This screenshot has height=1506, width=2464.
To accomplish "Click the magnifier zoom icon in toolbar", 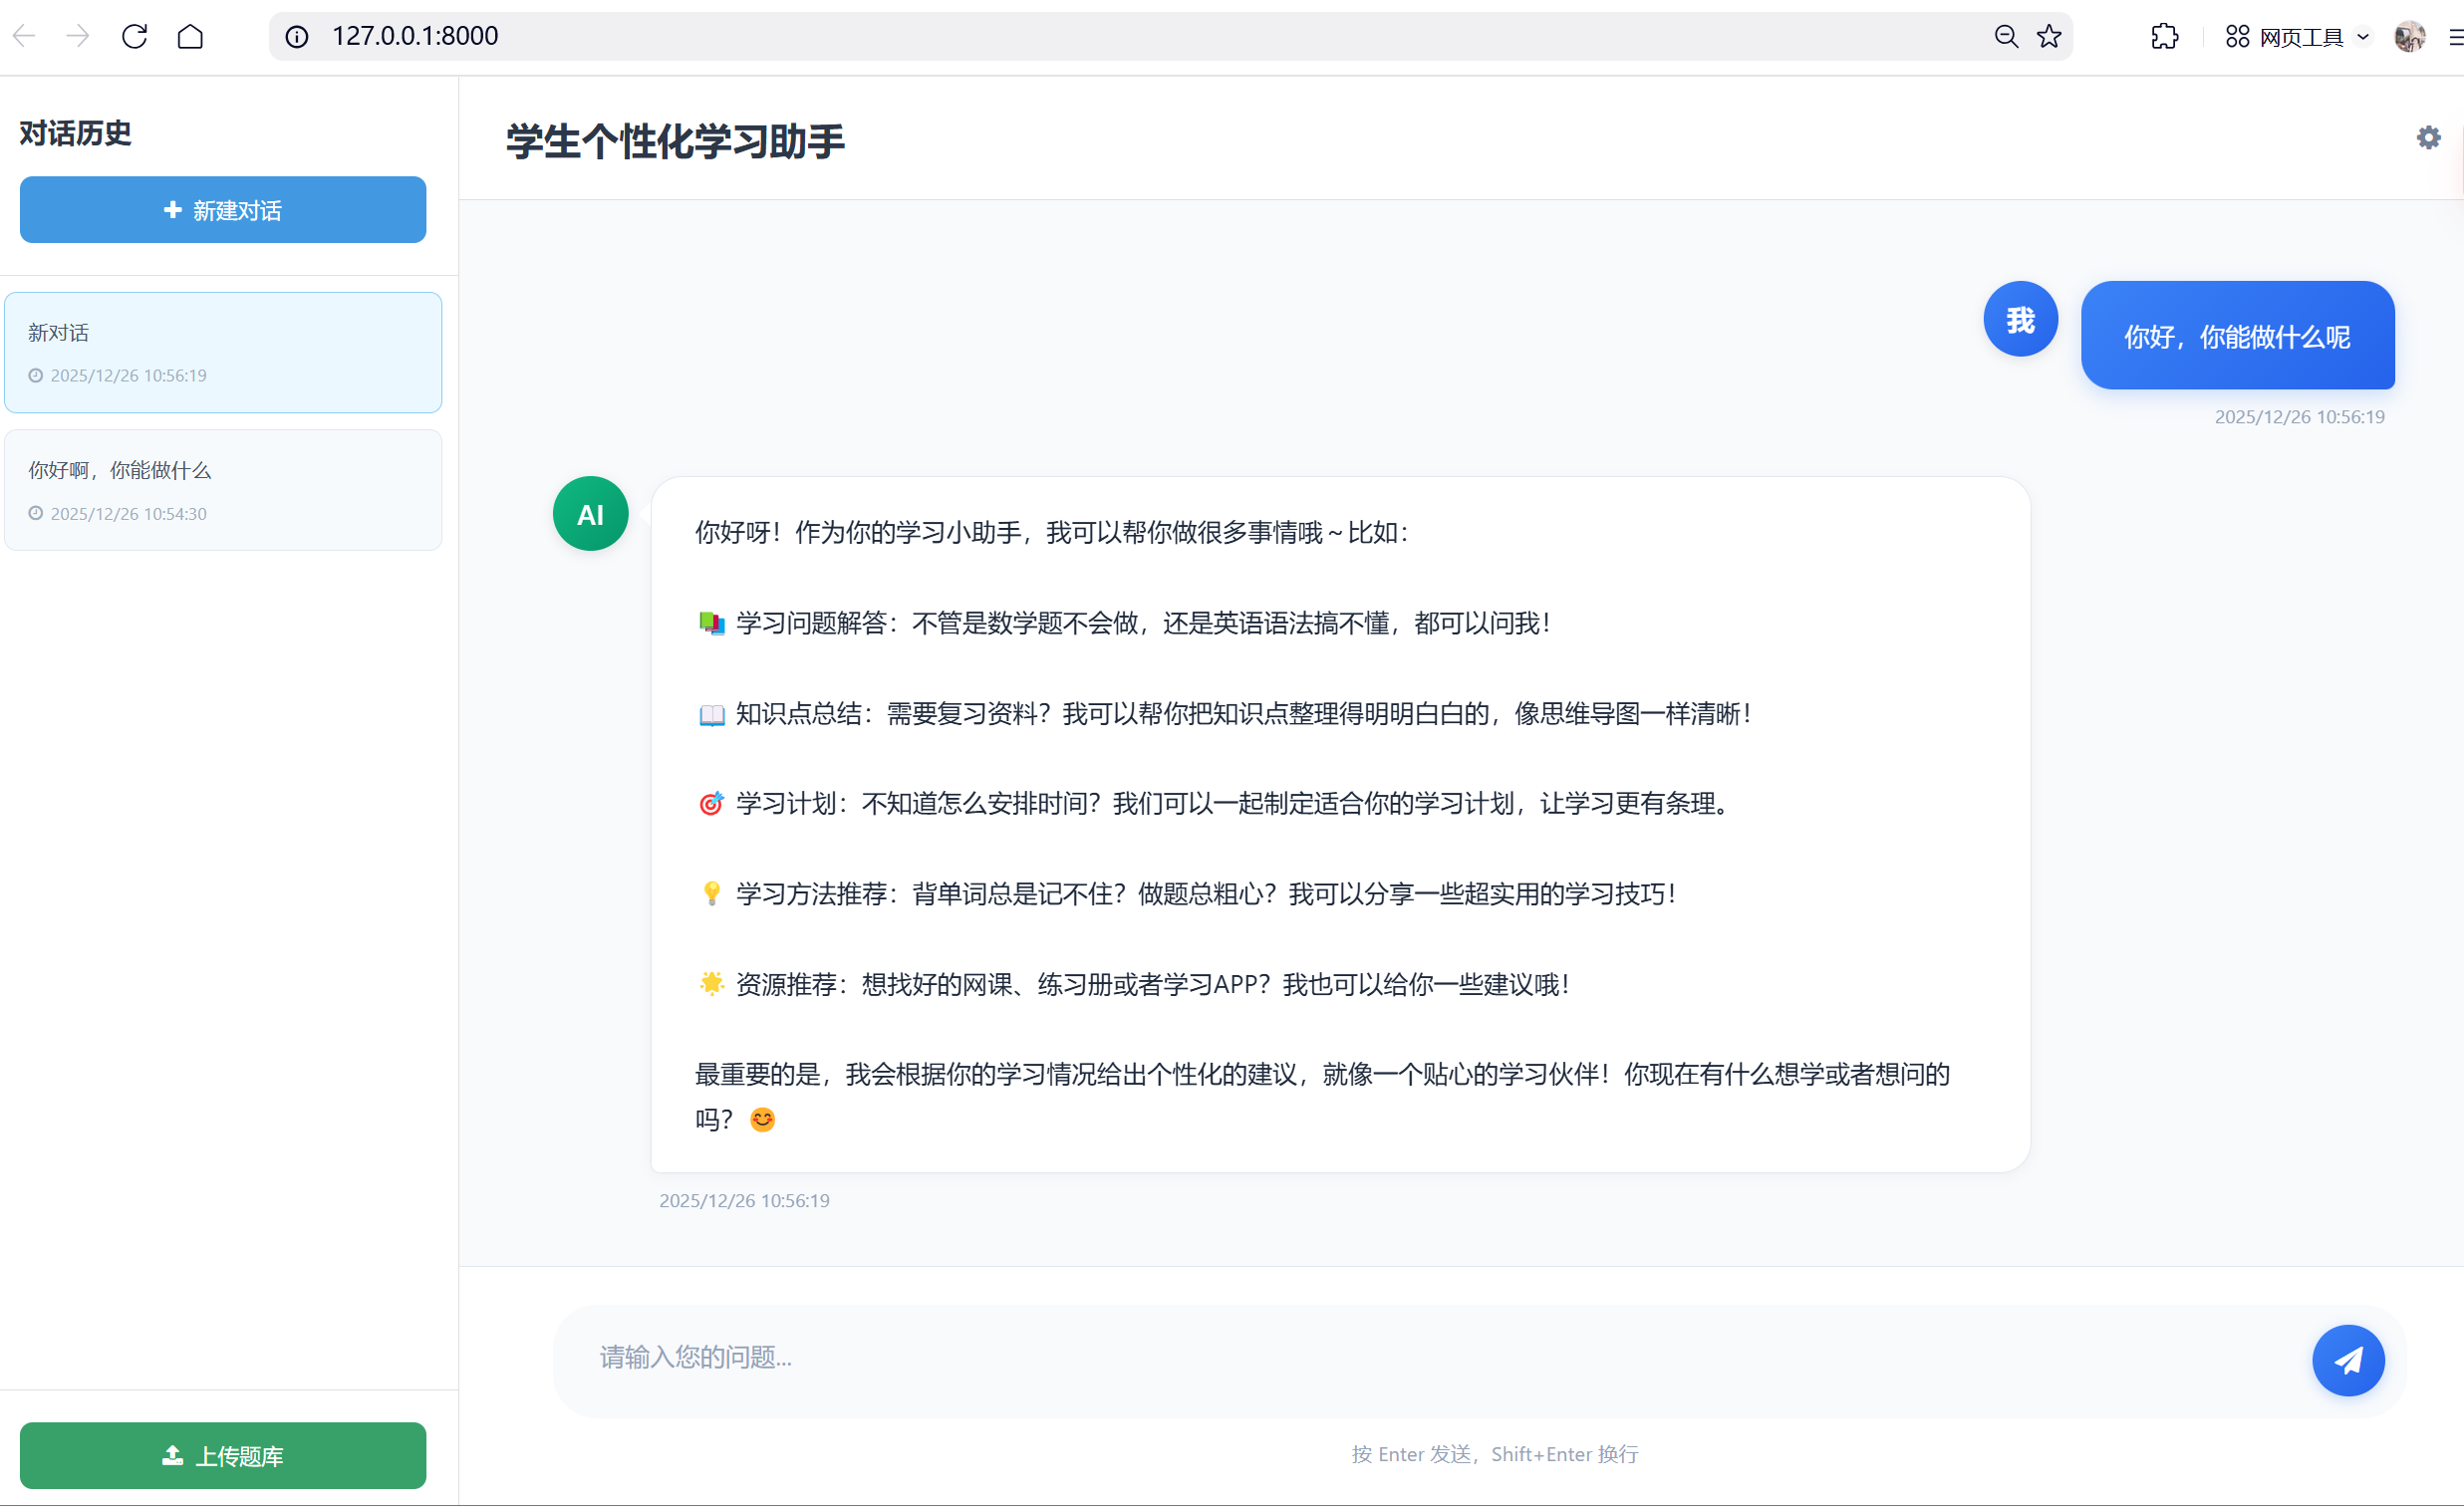I will click(x=2005, y=35).
